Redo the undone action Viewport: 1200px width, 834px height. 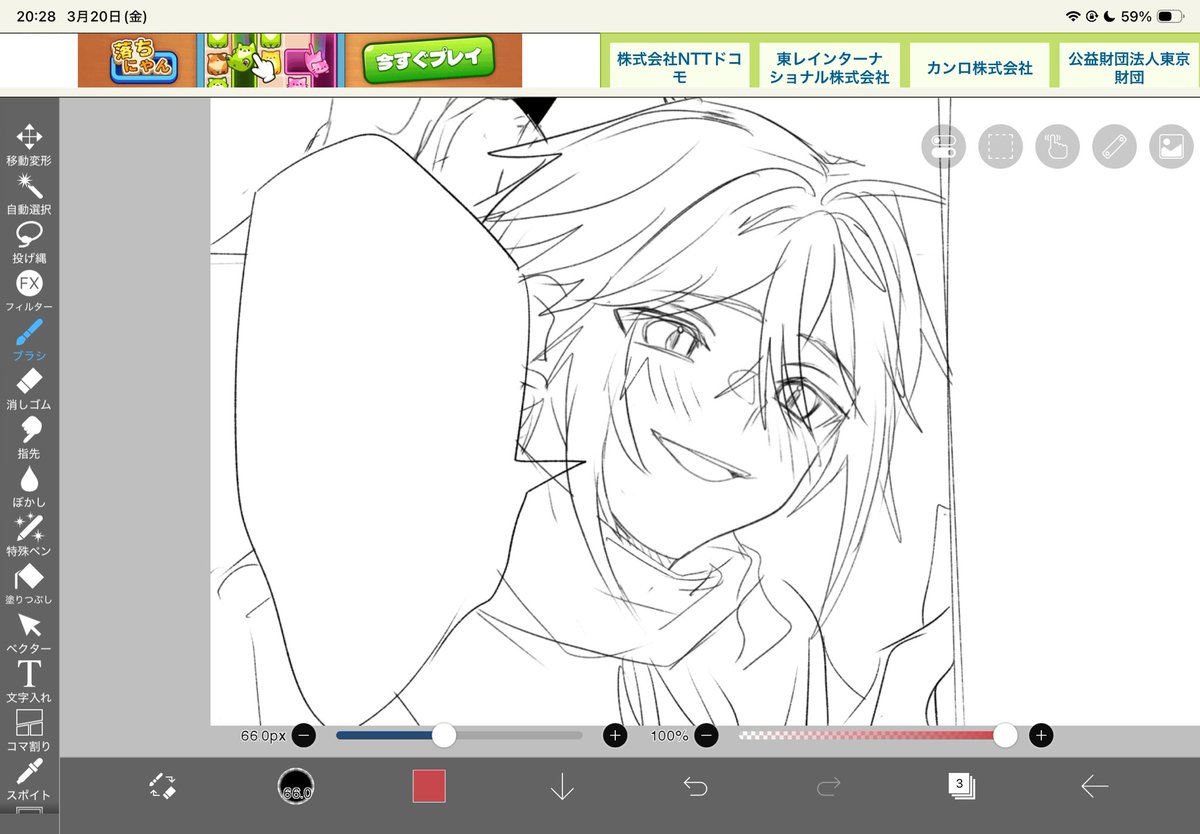pos(828,786)
